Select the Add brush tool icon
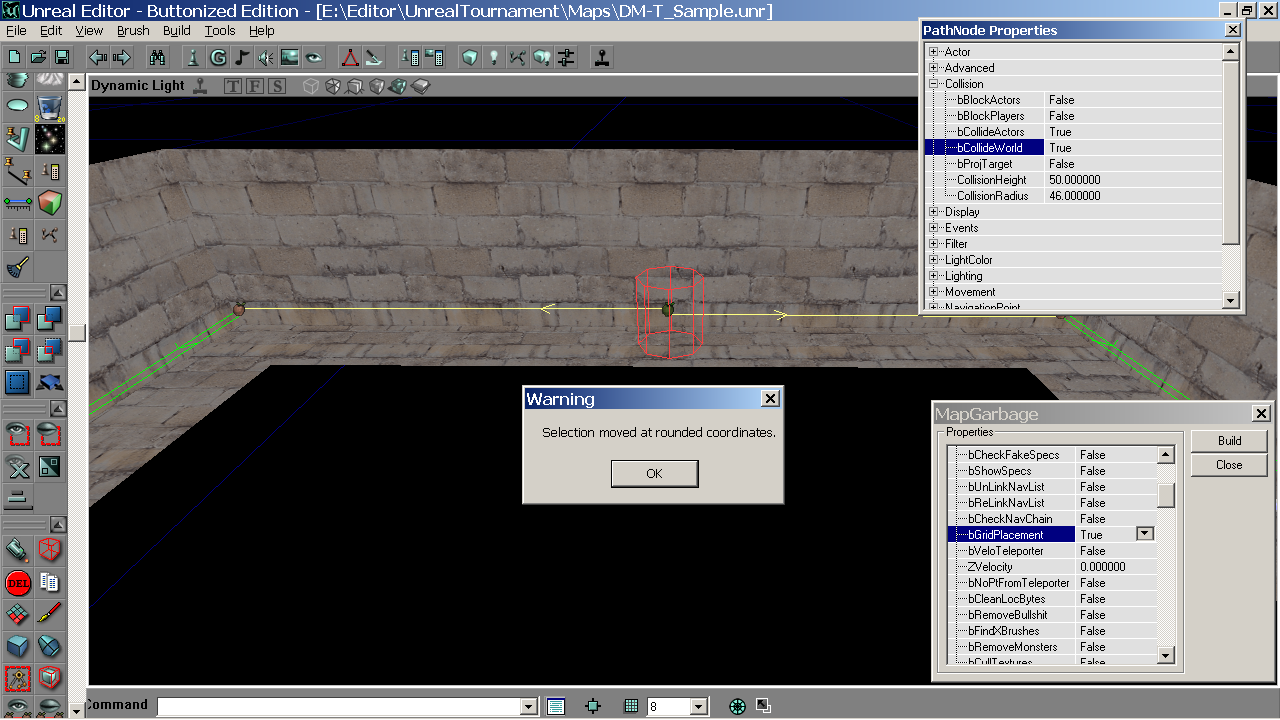 pyautogui.click(x=18, y=319)
